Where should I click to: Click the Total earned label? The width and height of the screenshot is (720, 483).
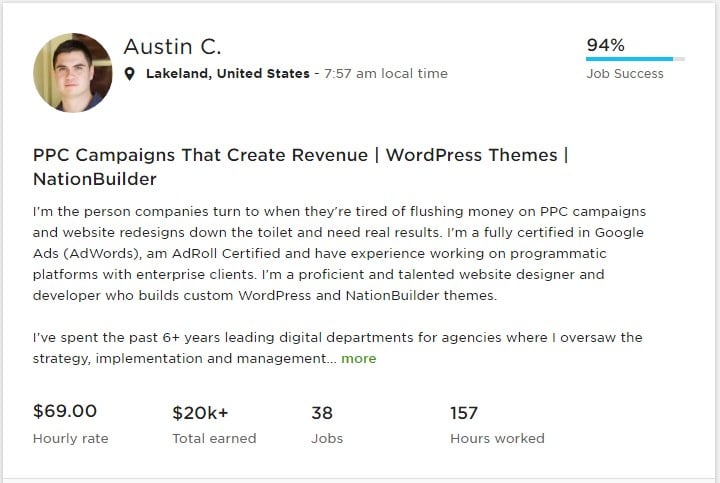pos(214,438)
